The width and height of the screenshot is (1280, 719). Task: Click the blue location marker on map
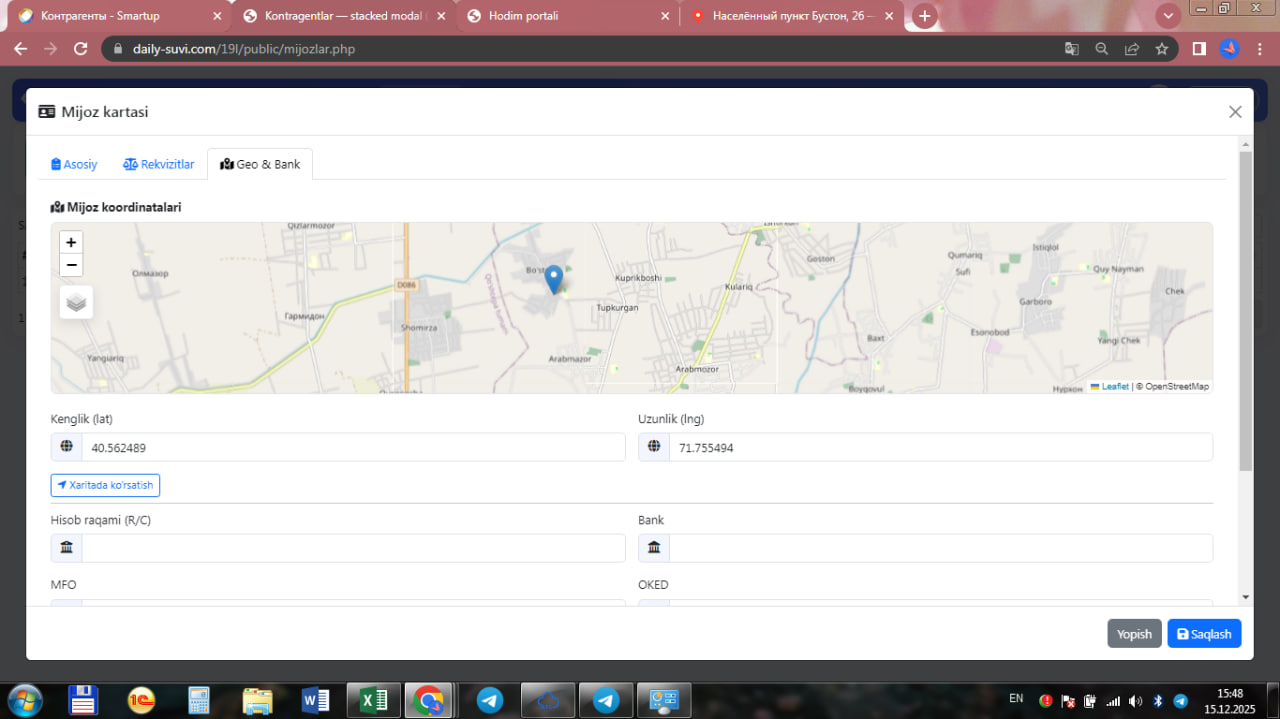pos(554,279)
